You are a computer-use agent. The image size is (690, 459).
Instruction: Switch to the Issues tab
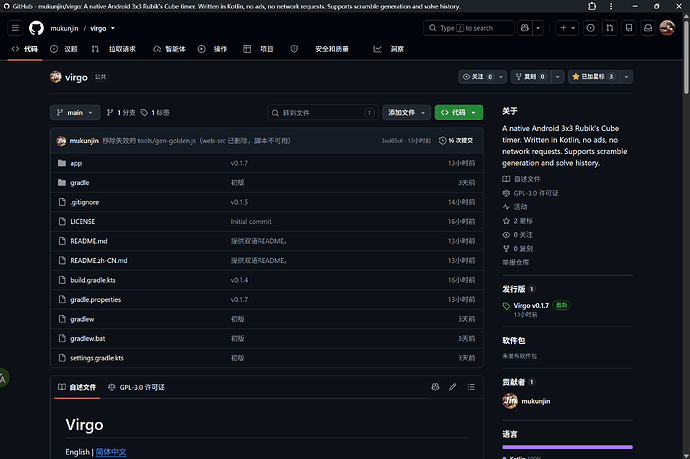point(64,49)
